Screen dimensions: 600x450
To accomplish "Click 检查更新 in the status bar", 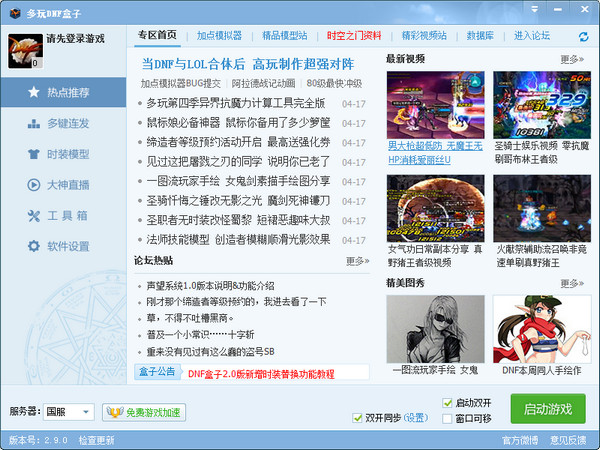I will (x=96, y=440).
